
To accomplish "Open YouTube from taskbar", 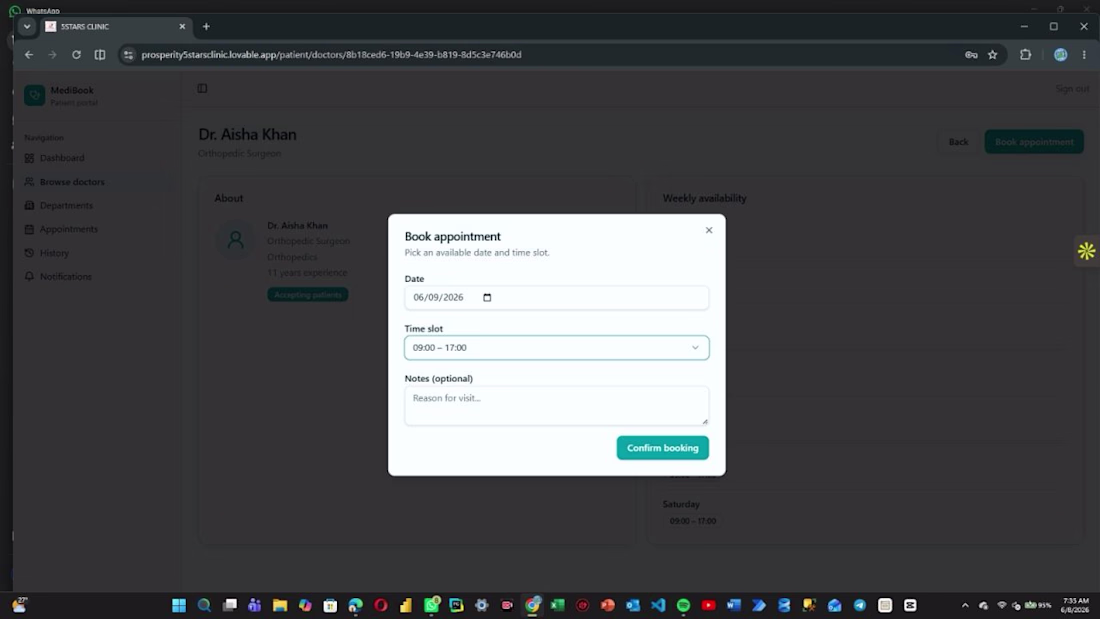I will [709, 605].
